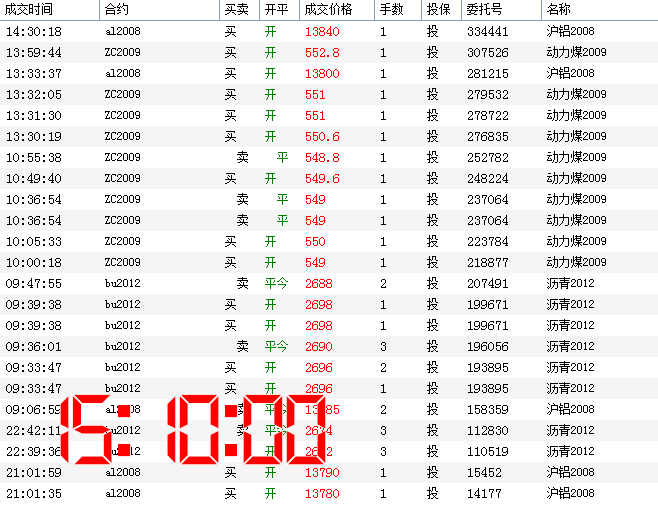Image resolution: width=658 pixels, height=517 pixels.
Task: Click the 手数 column header
Action: coord(391,10)
